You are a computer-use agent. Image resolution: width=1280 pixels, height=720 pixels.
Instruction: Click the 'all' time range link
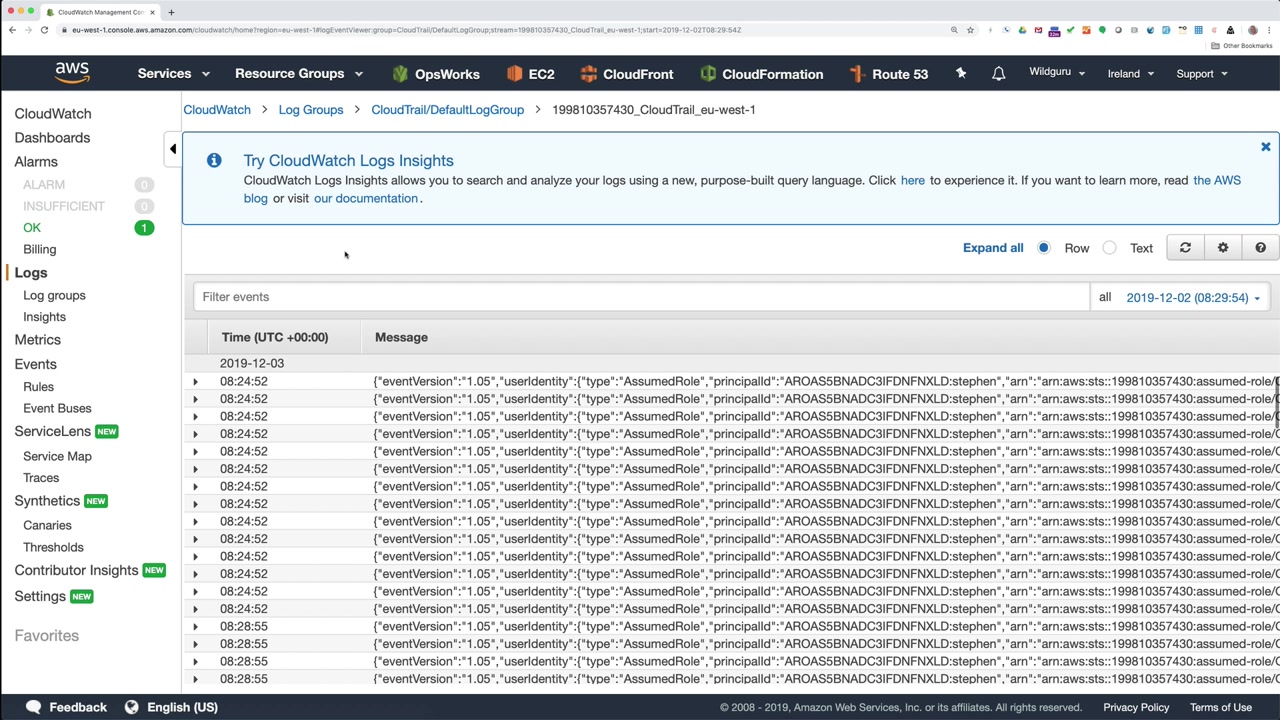tap(1105, 297)
